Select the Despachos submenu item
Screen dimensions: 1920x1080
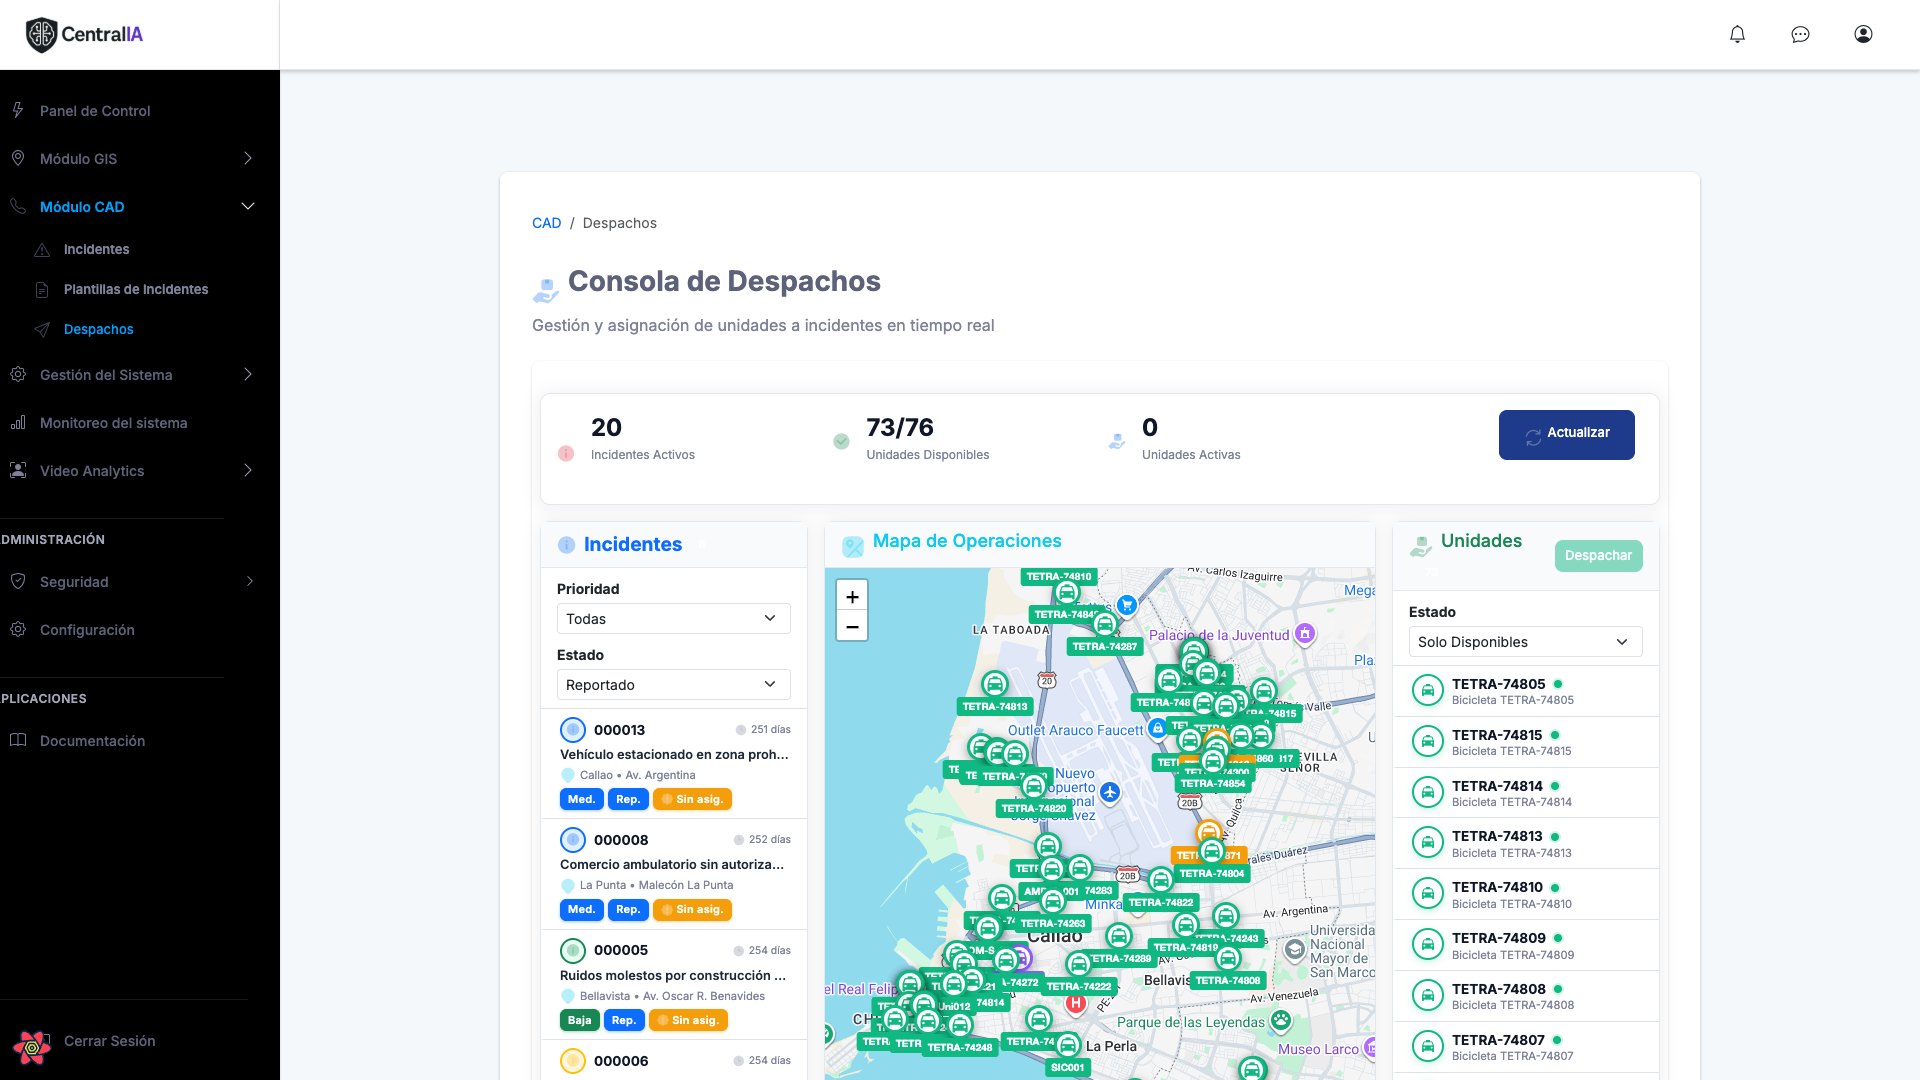pyautogui.click(x=98, y=329)
